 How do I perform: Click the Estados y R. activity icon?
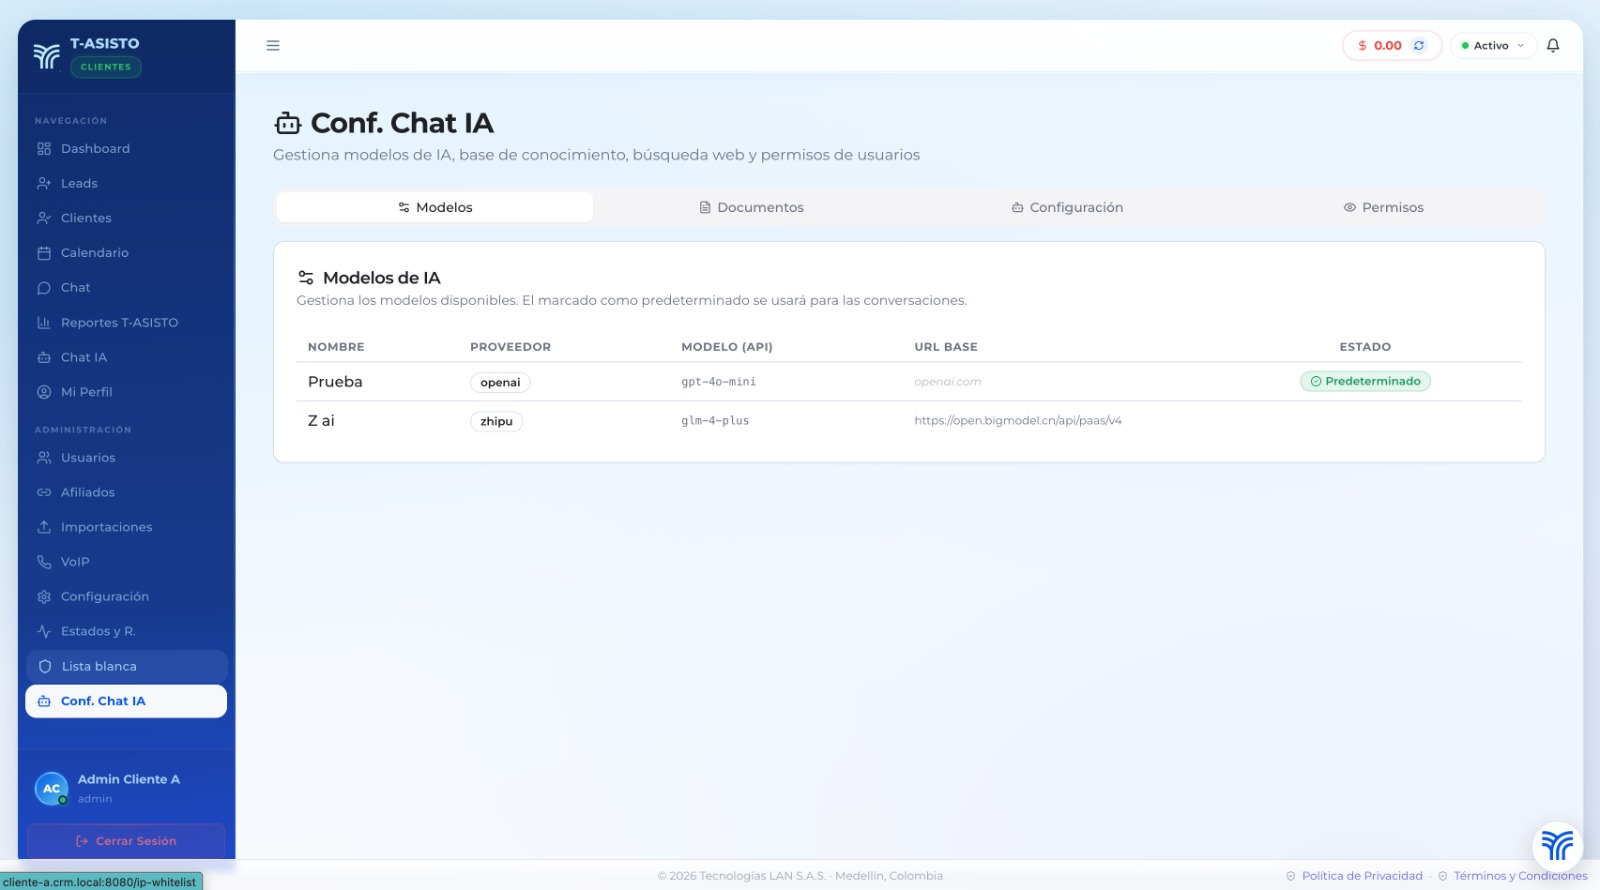(44, 631)
